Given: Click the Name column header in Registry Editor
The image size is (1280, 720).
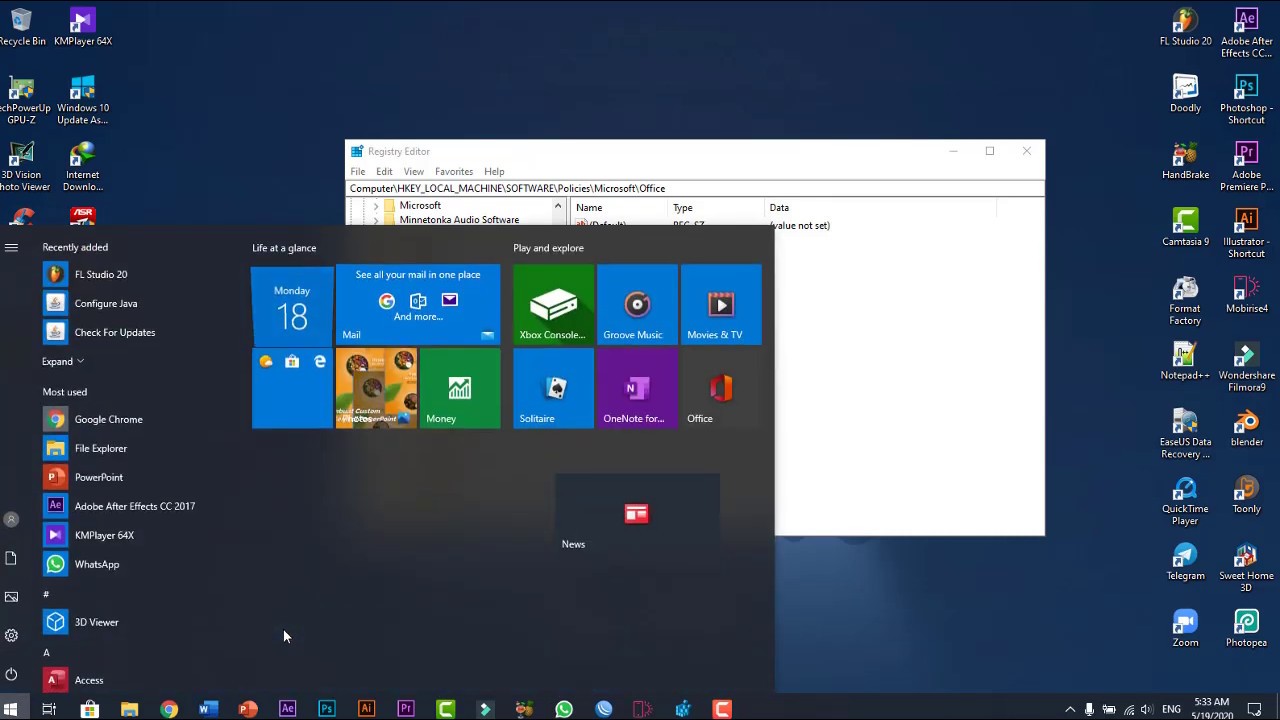Looking at the screenshot, I should (x=619, y=207).
